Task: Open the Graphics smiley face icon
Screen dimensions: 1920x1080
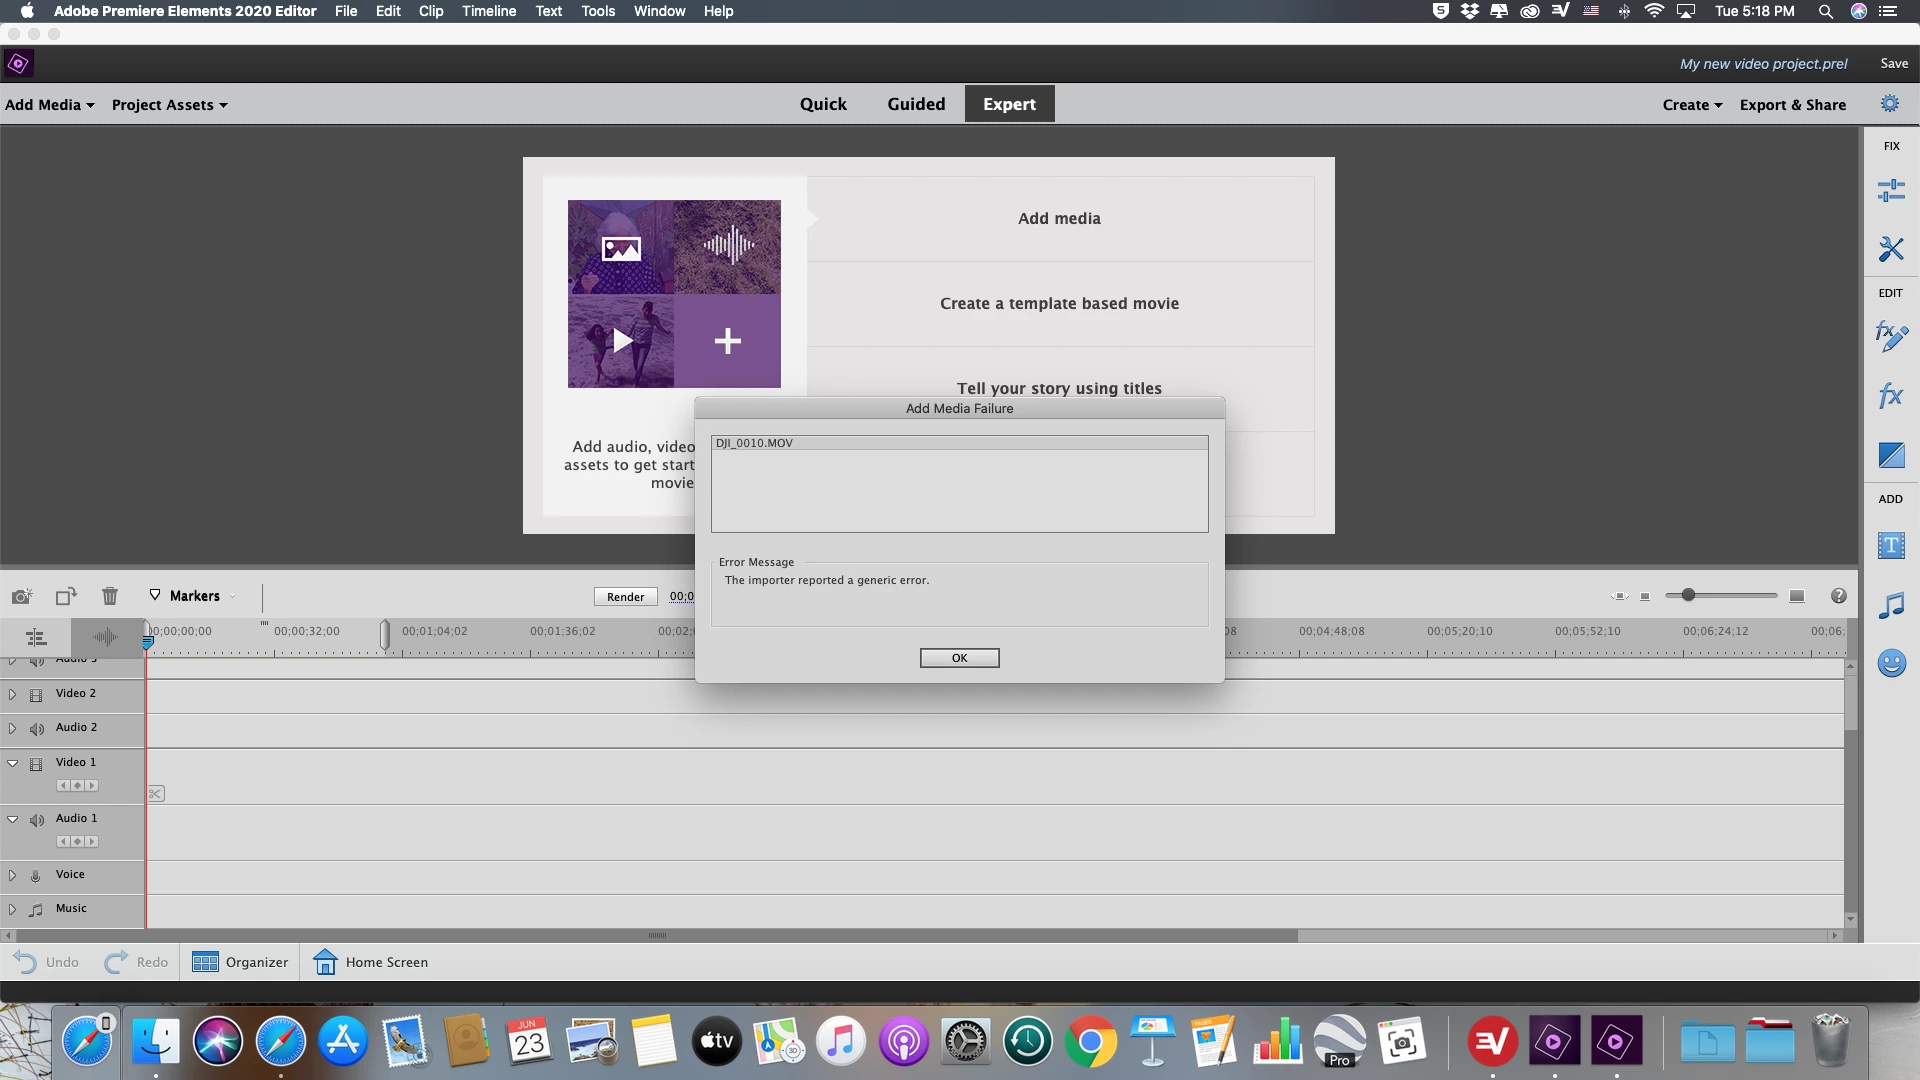Action: point(1890,663)
